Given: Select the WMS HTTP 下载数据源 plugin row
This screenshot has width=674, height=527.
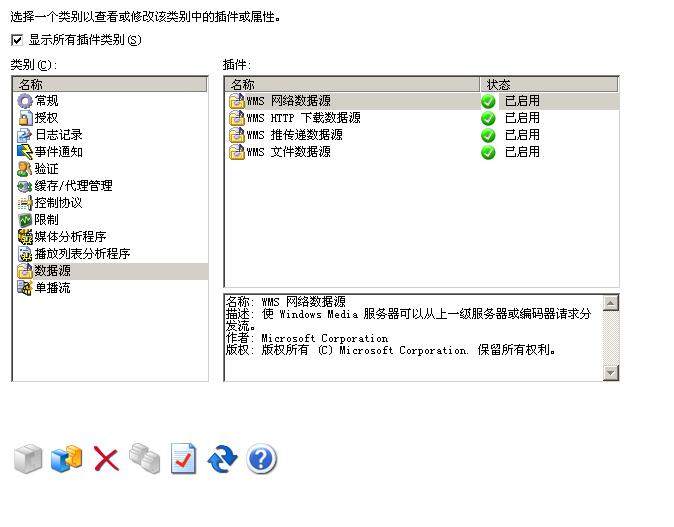Looking at the screenshot, I should pos(422,118).
